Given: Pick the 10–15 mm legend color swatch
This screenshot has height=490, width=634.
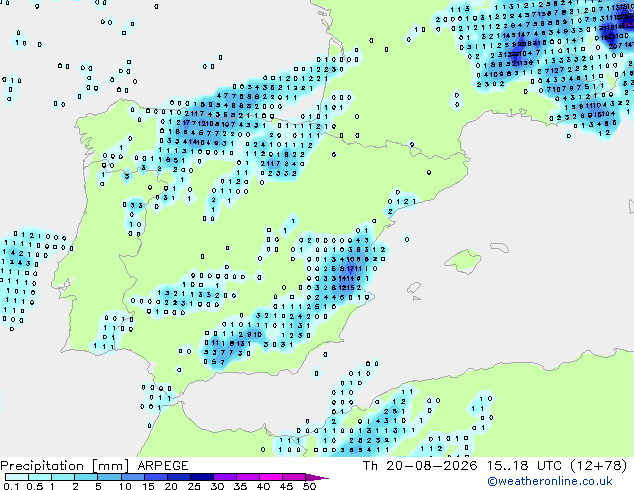Looking at the screenshot, I should [x=132, y=477].
